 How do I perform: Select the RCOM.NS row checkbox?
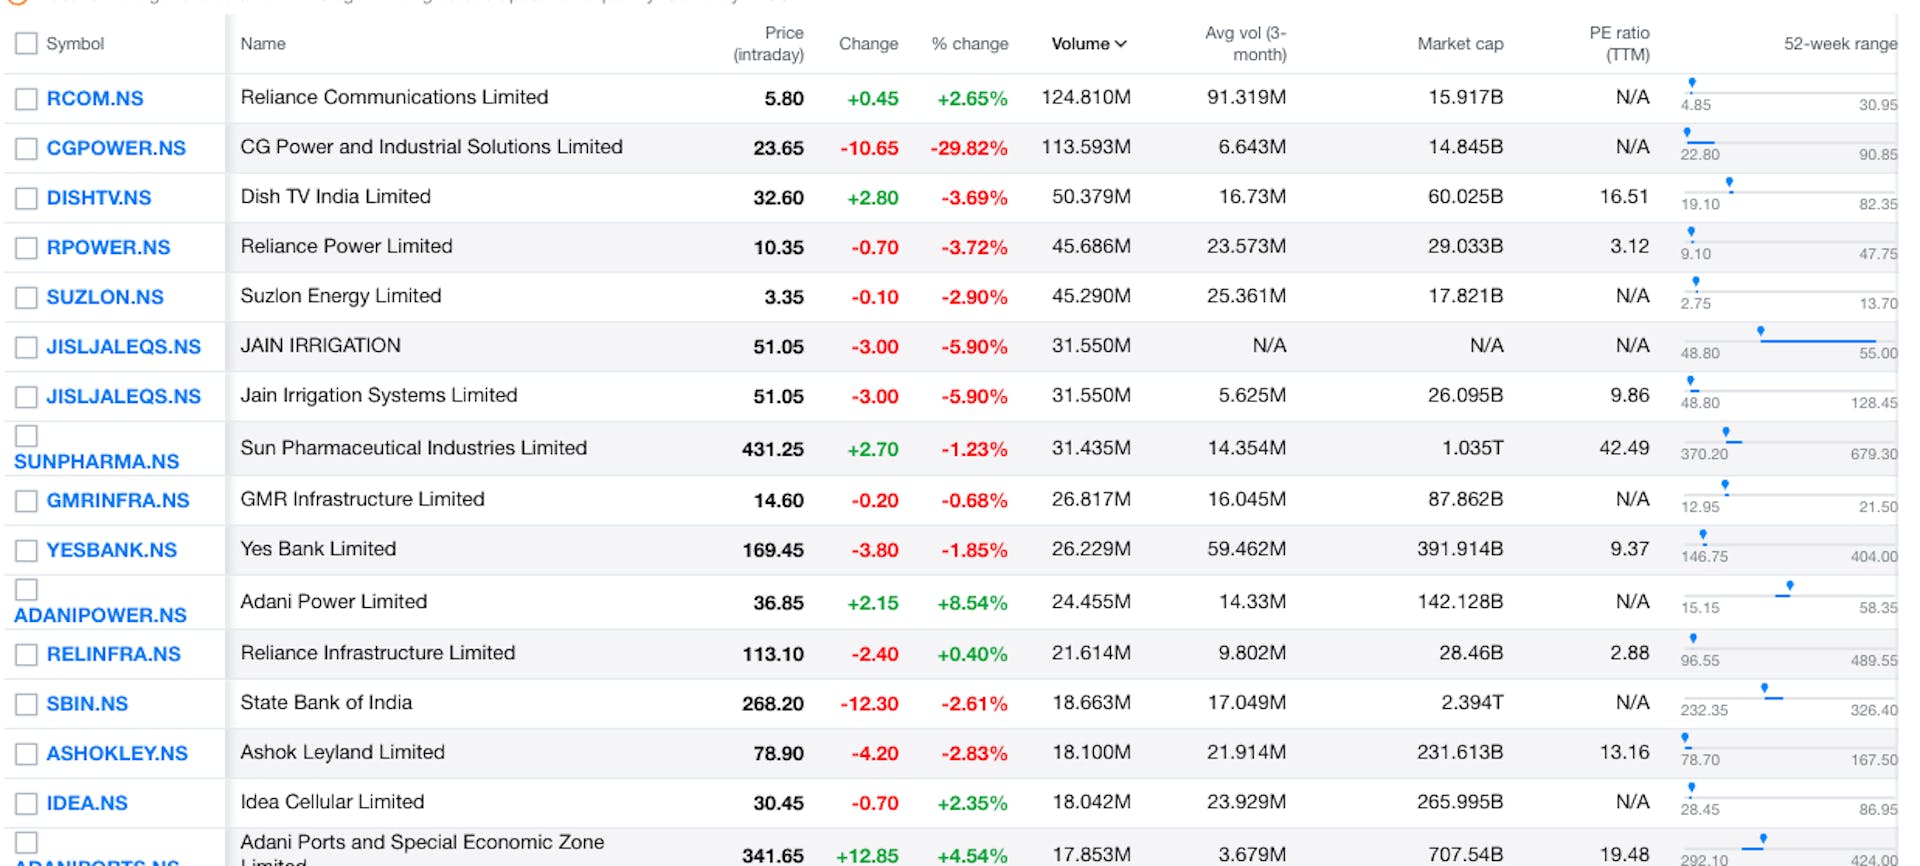[x=27, y=99]
